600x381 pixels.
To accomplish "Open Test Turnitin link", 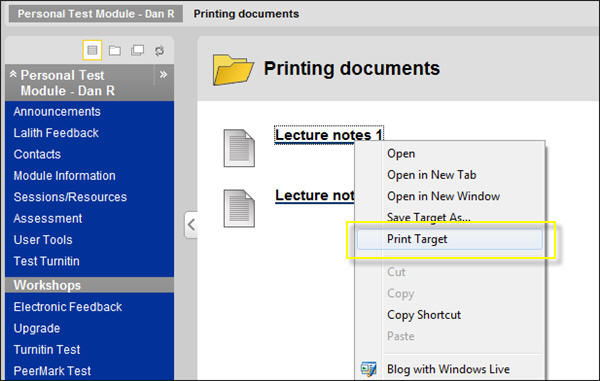I will (x=47, y=262).
